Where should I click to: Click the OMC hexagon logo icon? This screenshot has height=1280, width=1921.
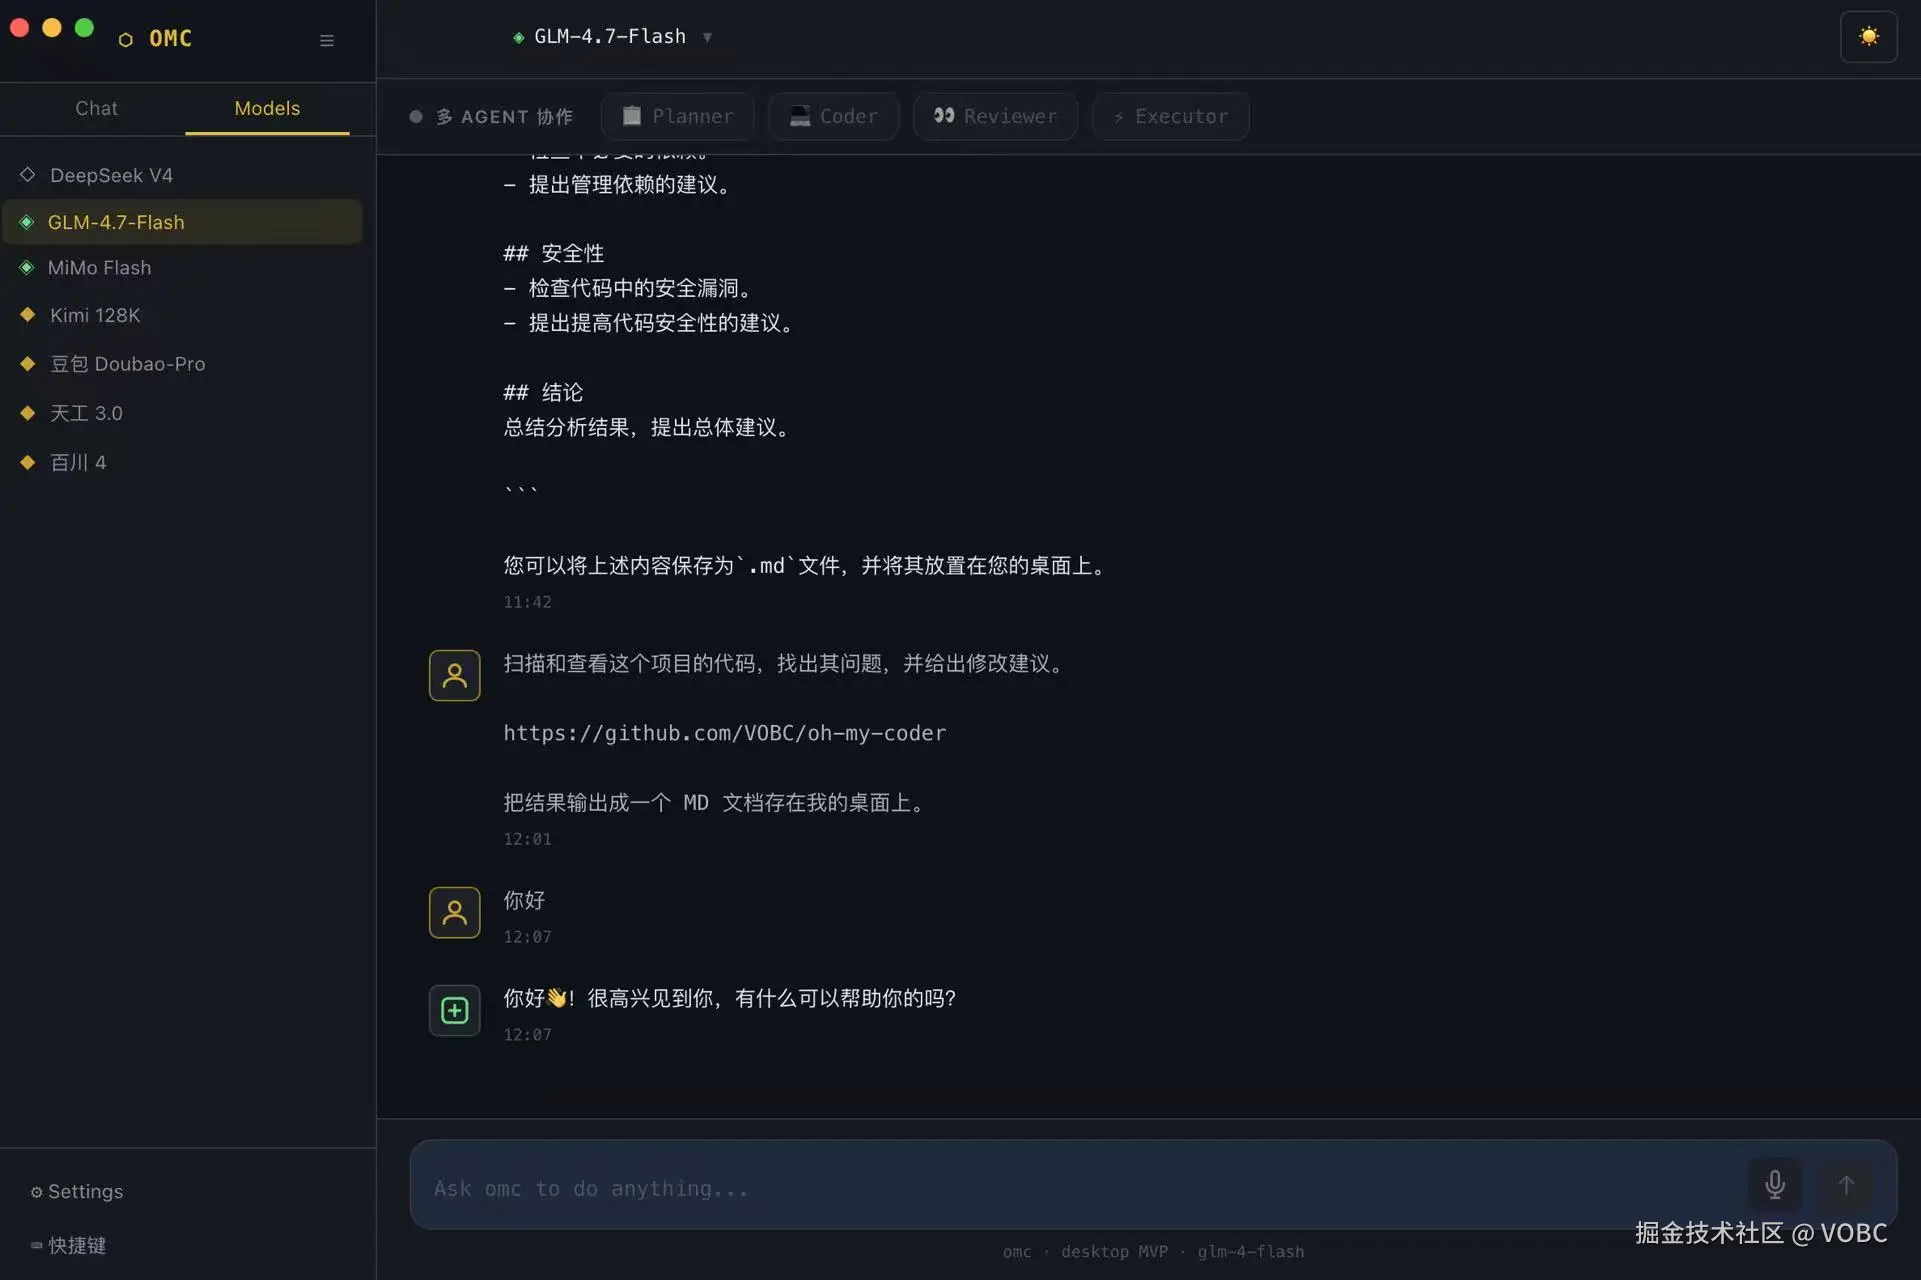(126, 40)
